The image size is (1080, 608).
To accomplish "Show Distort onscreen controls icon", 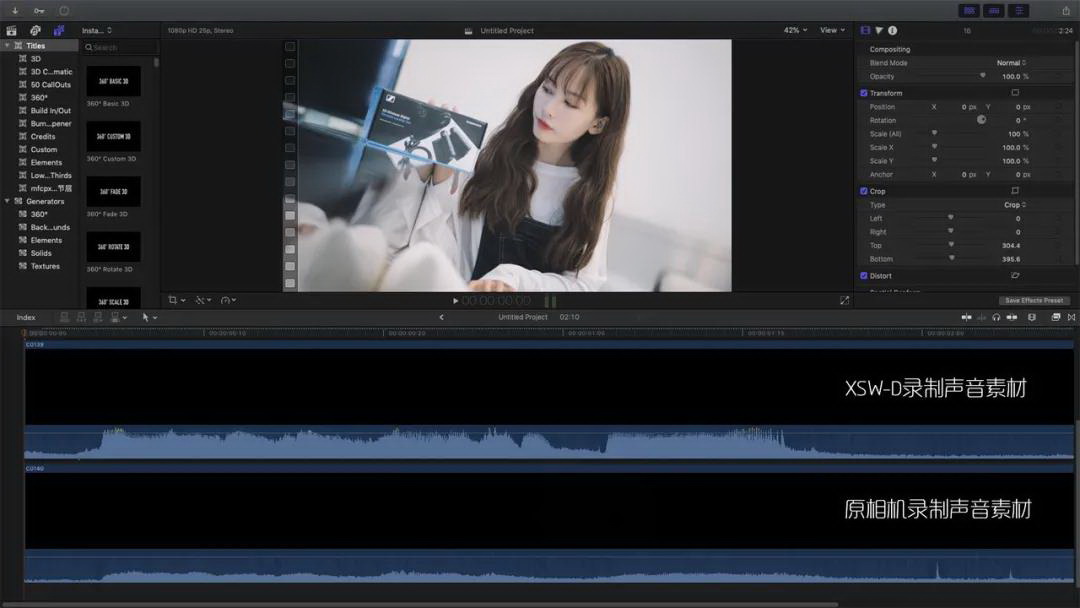I will pyautogui.click(x=1015, y=275).
